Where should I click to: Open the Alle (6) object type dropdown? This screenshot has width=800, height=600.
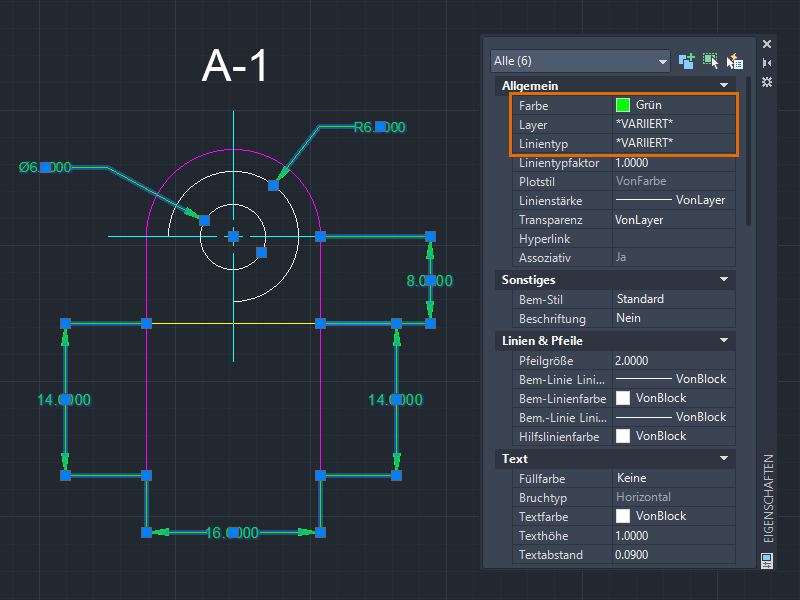pyautogui.click(x=580, y=61)
